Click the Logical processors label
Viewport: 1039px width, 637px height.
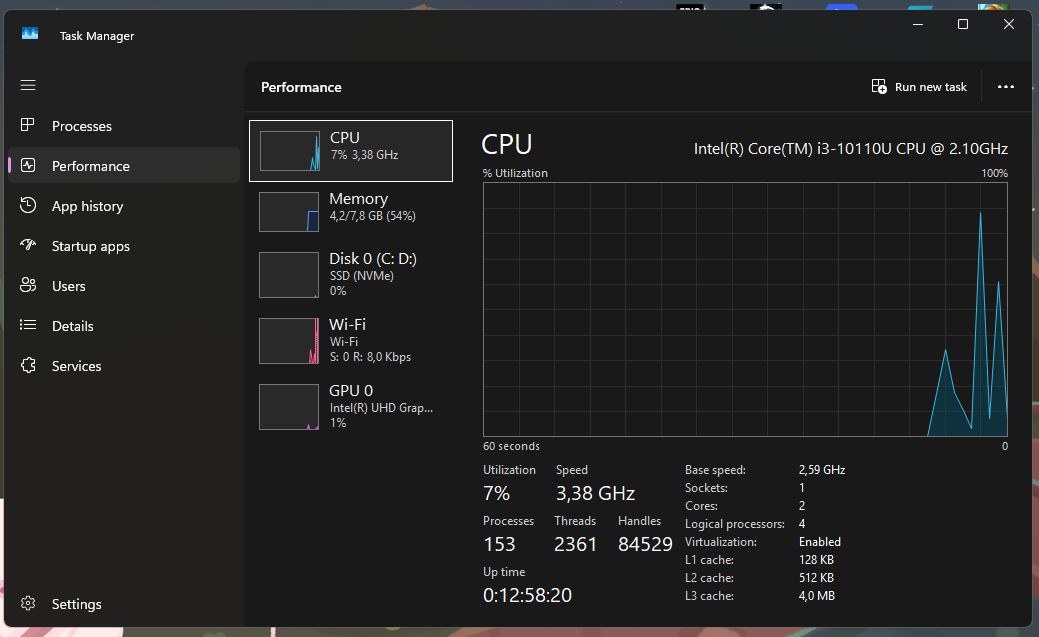tap(735, 524)
